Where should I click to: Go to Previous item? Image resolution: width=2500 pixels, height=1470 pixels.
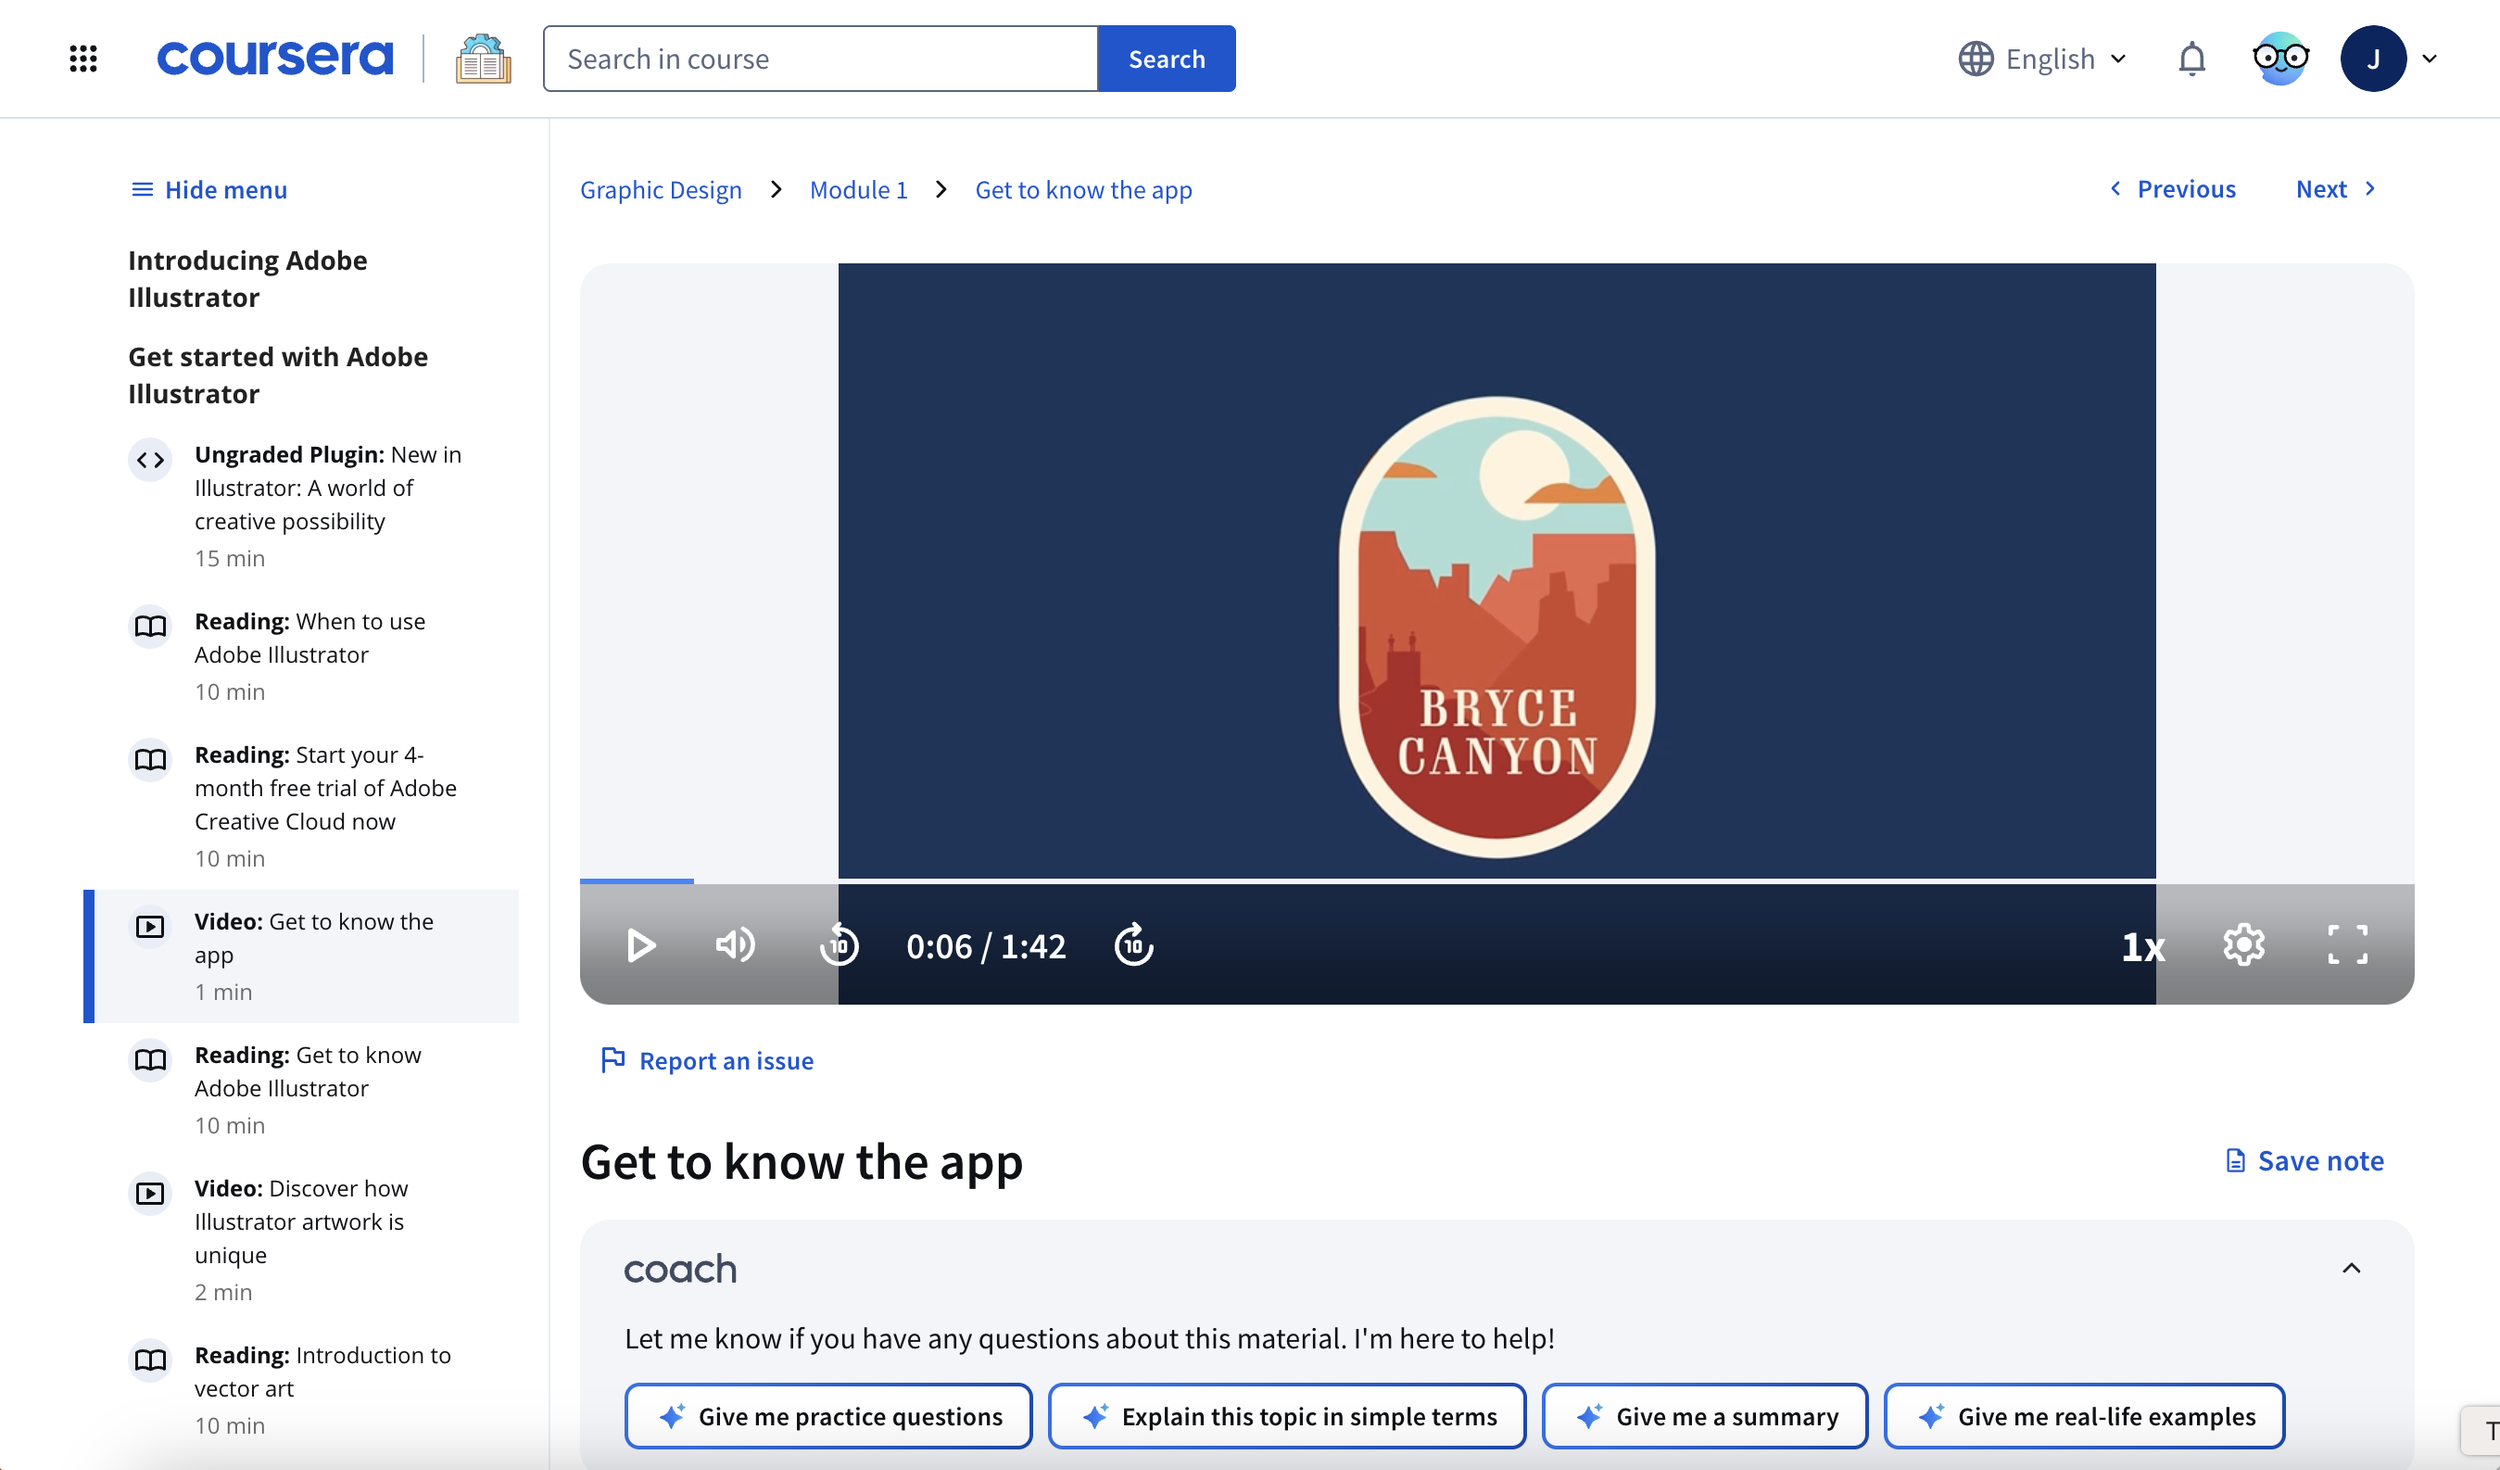[x=2172, y=188]
